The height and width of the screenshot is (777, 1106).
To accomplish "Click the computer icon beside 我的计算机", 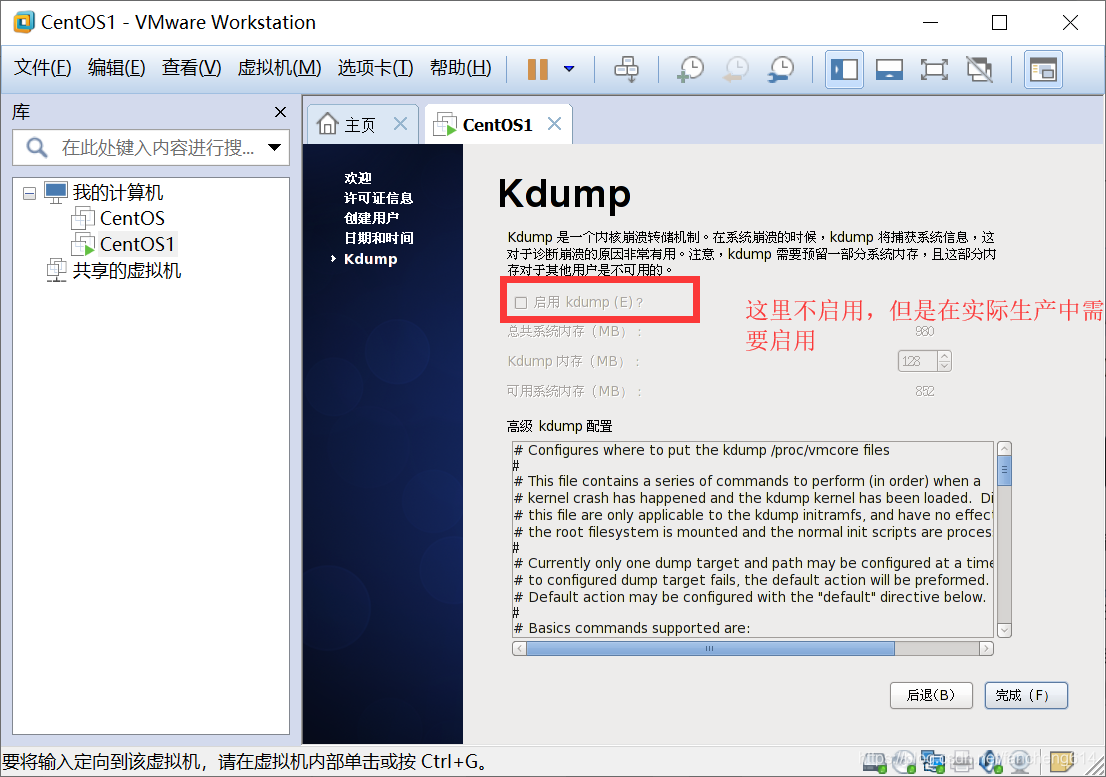I will click(x=56, y=192).
